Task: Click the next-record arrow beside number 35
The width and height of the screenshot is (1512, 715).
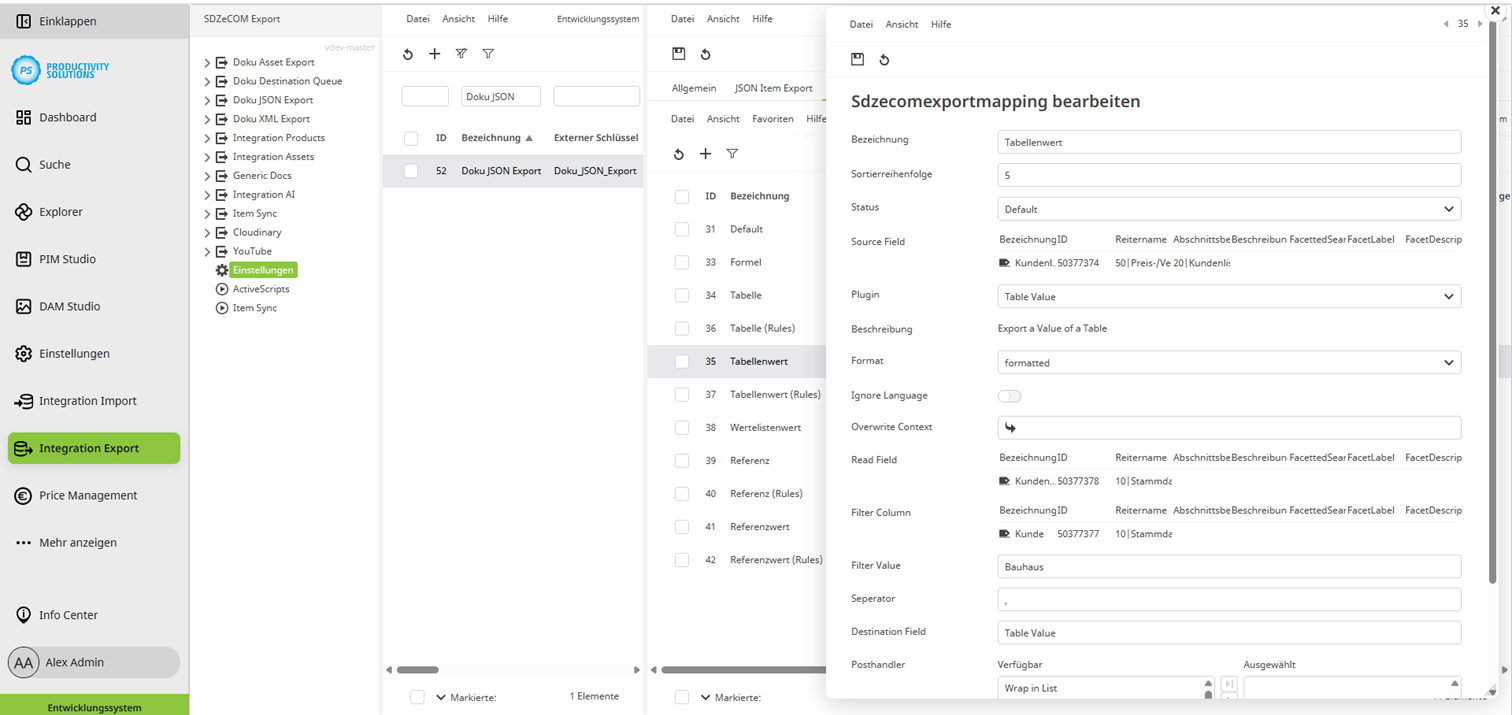Action: [x=1480, y=24]
